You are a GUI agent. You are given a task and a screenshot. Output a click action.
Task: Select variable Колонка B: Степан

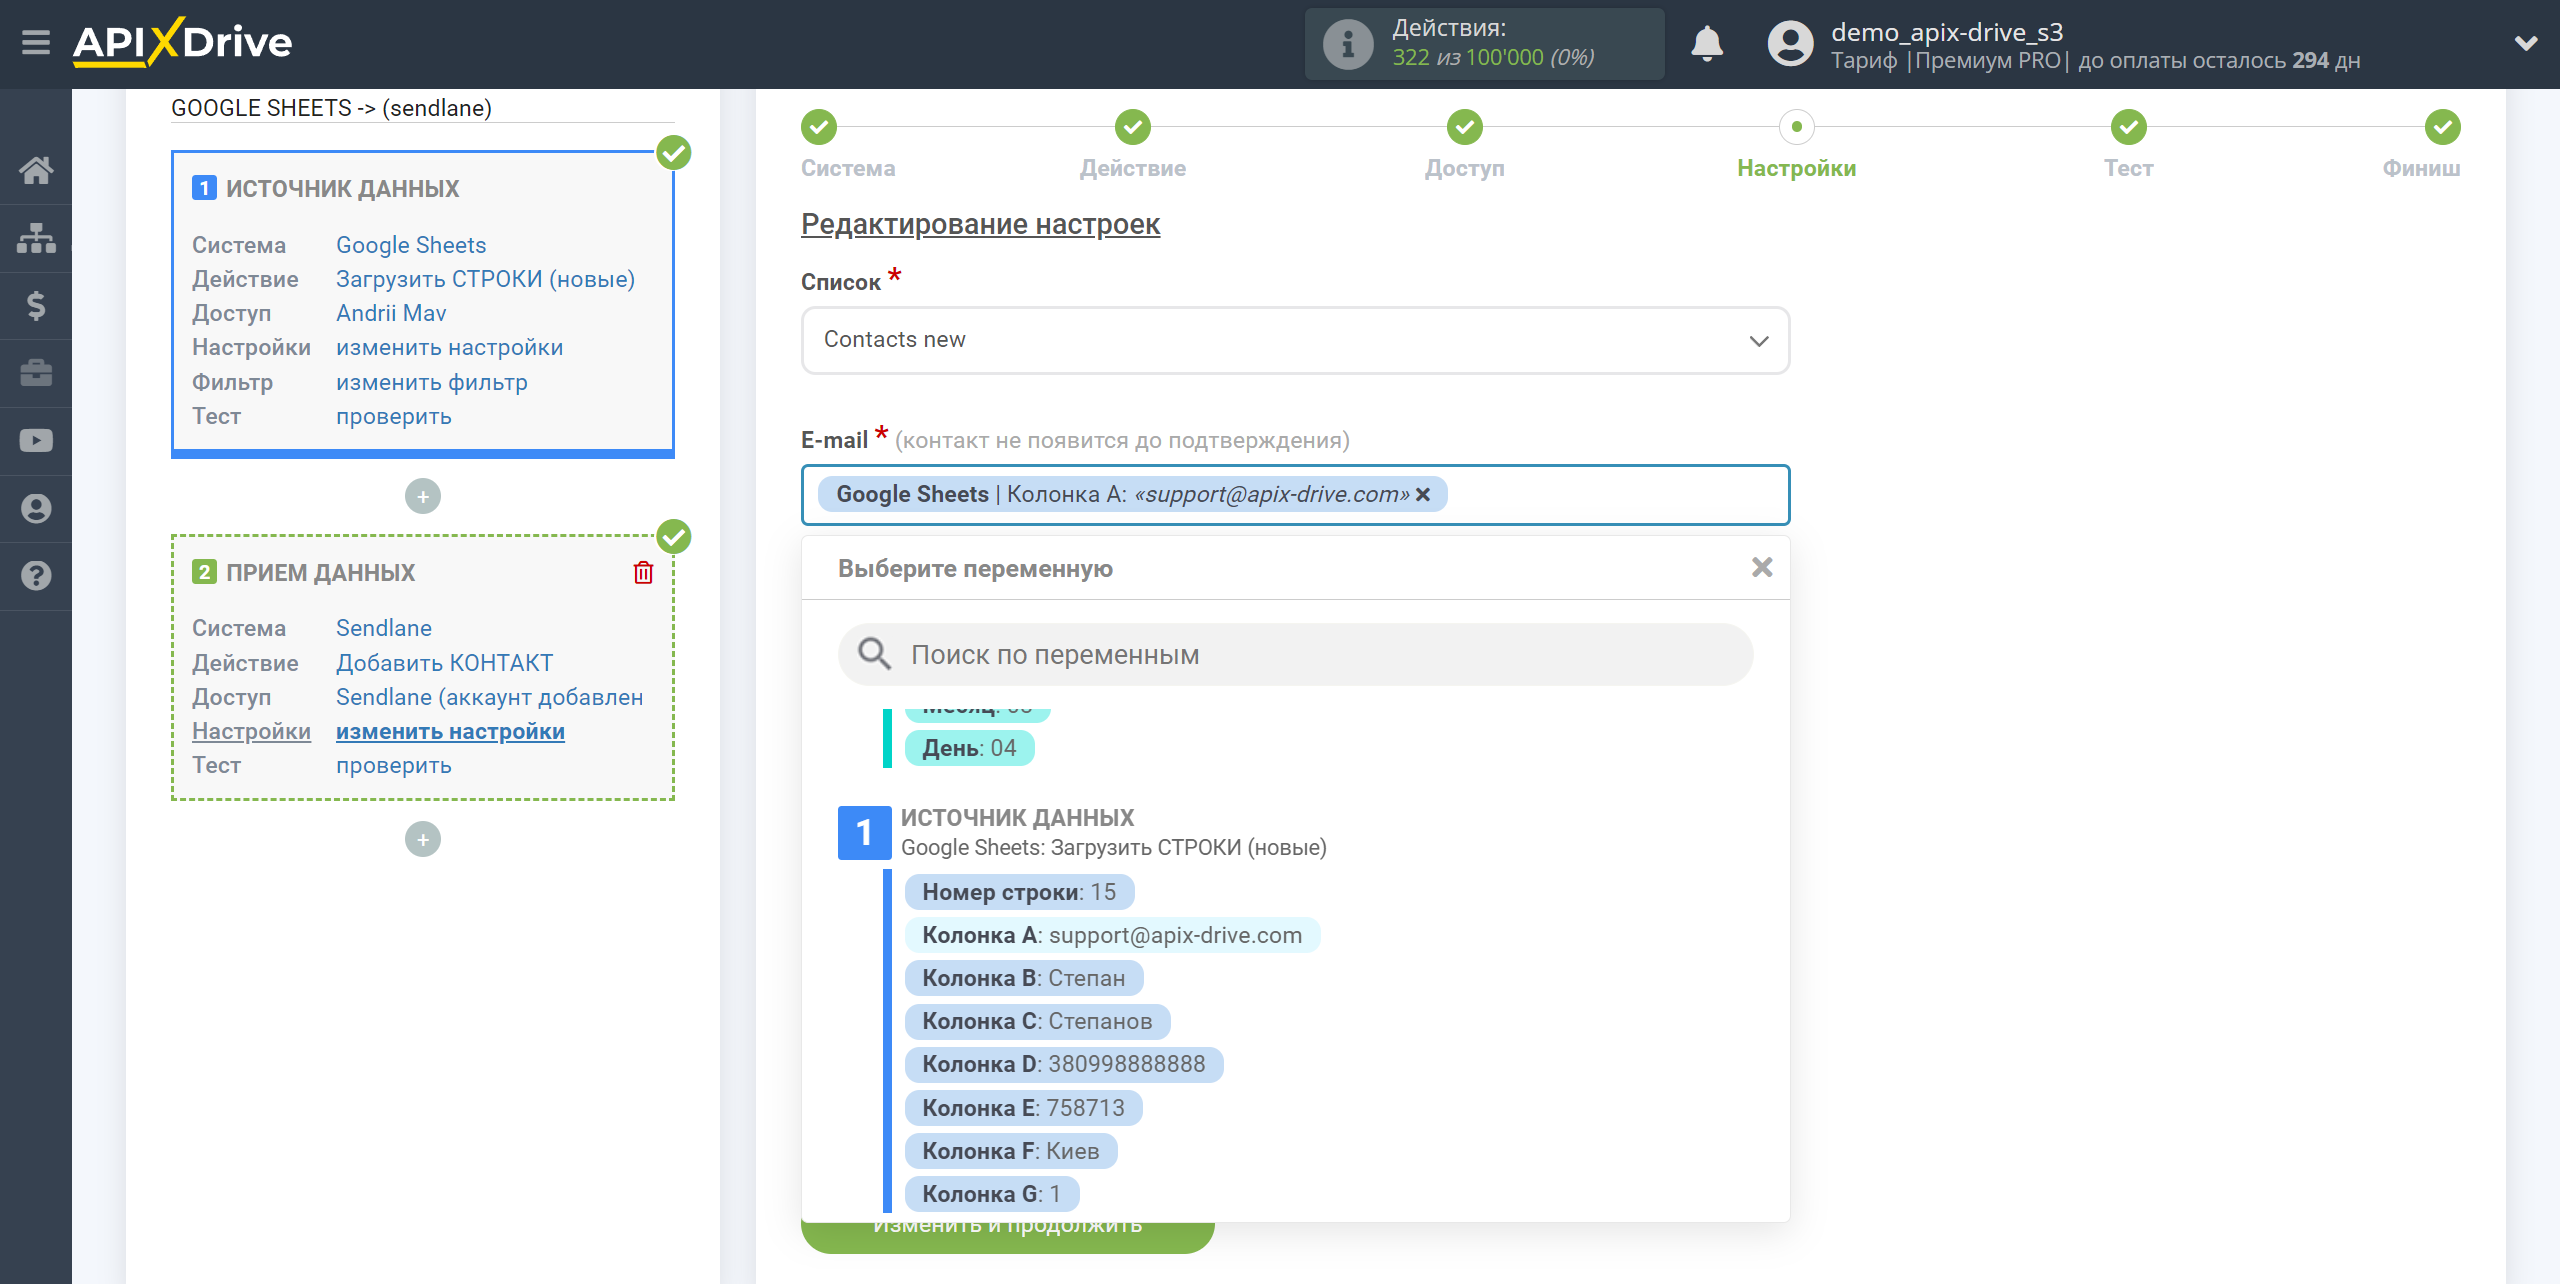coord(1023,978)
